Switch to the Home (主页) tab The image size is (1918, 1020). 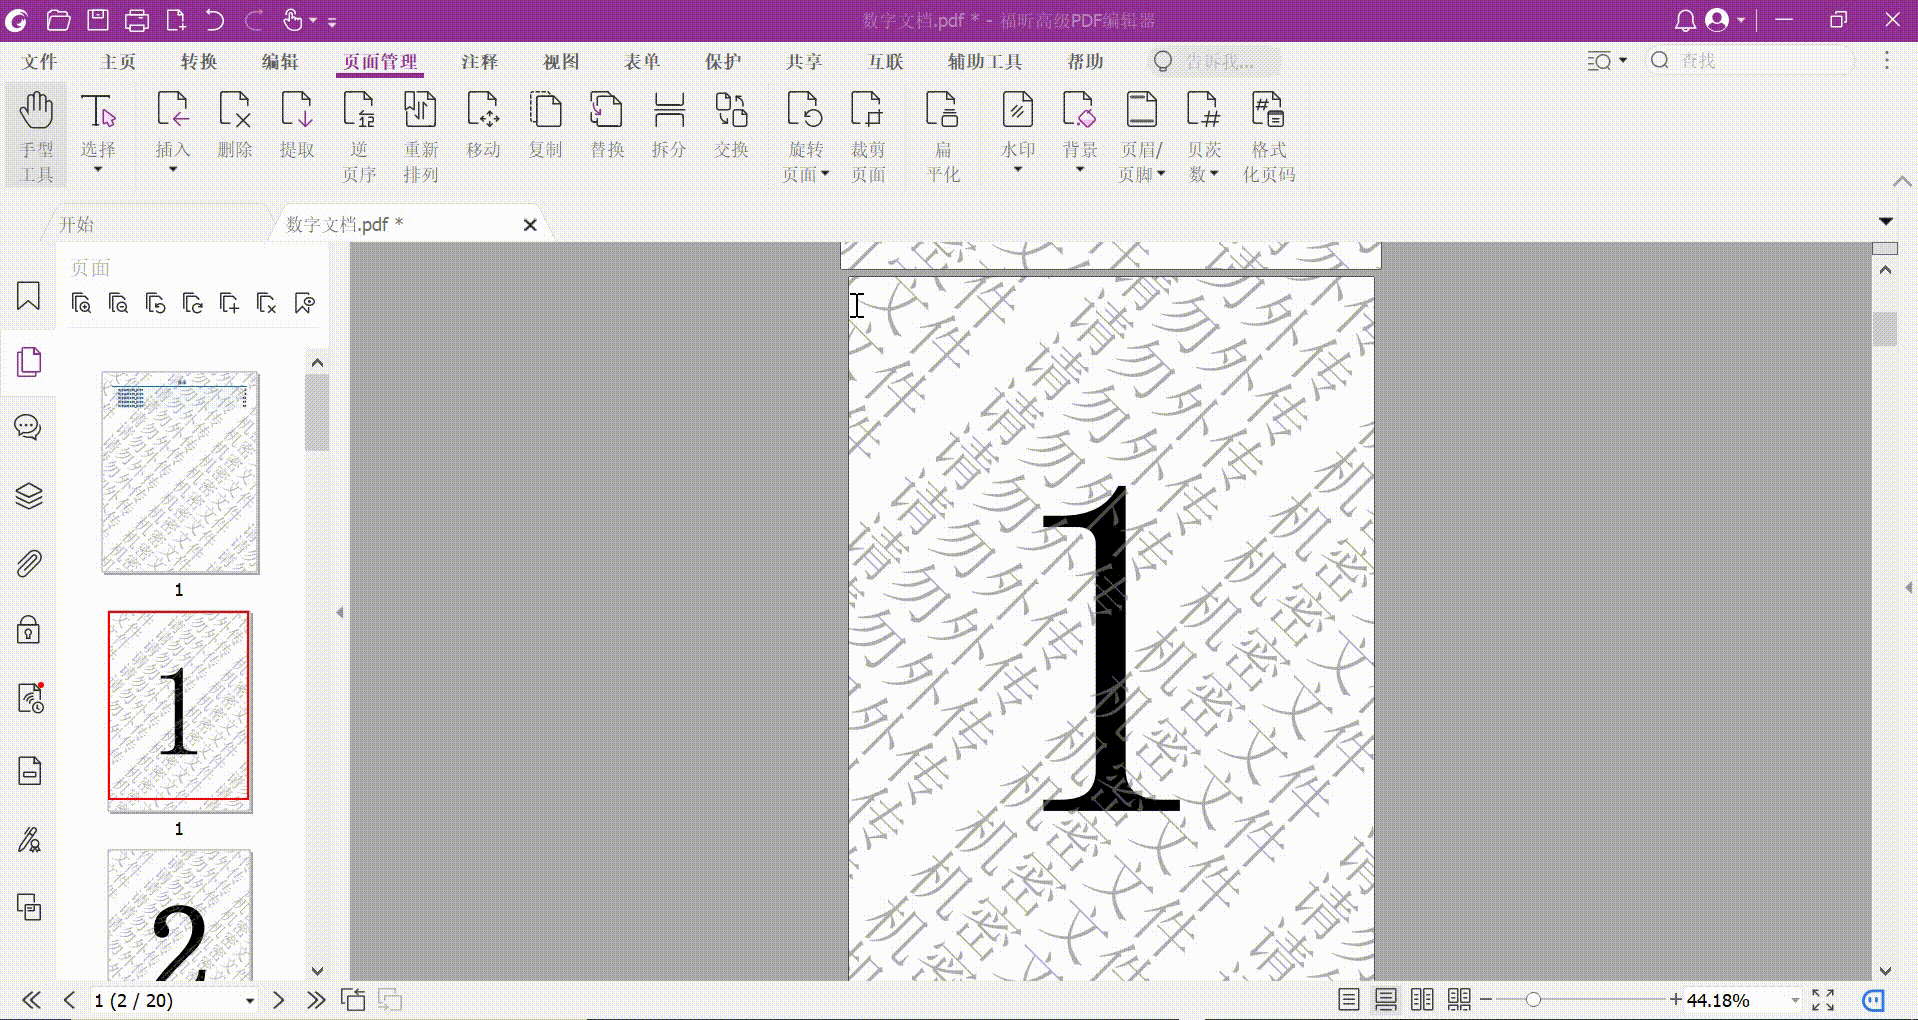119,61
